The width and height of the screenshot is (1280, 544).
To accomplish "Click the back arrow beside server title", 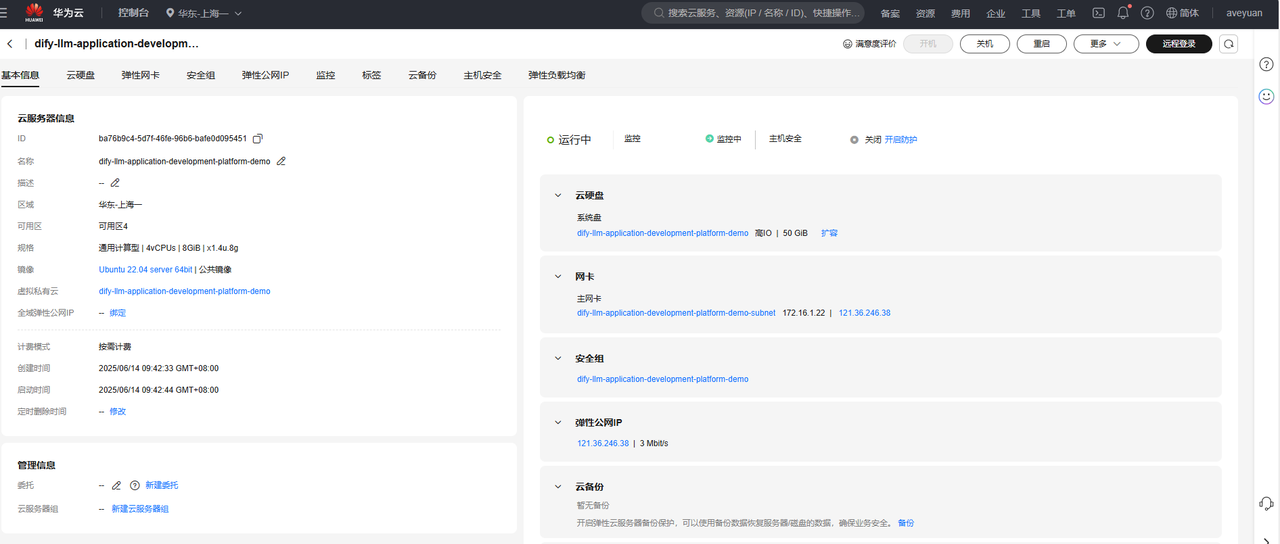I will point(10,44).
